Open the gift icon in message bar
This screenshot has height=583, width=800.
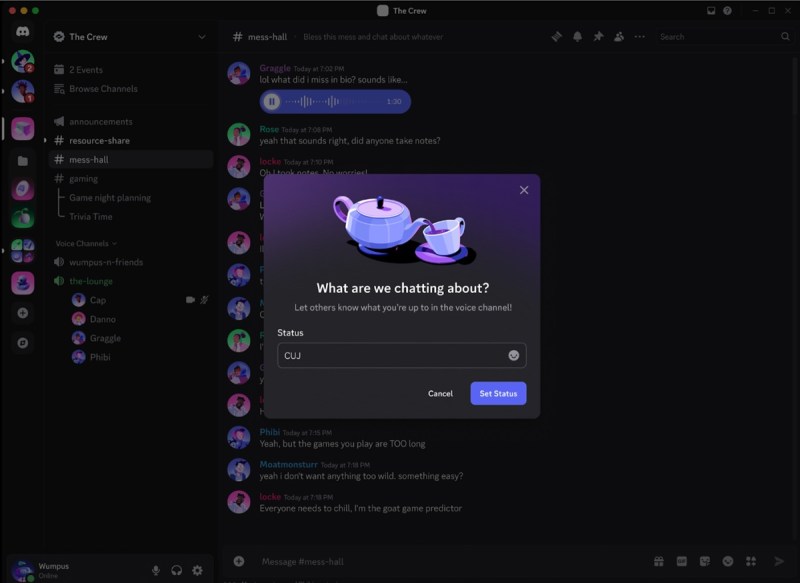[659, 562]
